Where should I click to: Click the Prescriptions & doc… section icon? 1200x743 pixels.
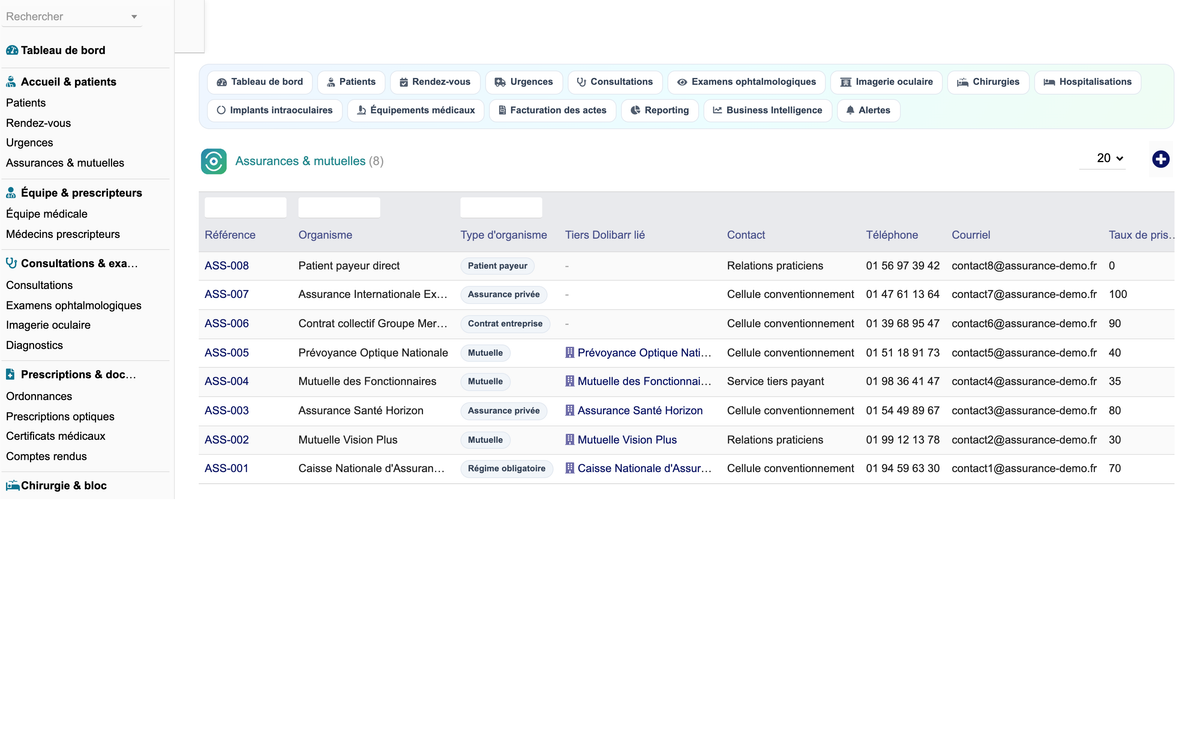tap(11, 375)
